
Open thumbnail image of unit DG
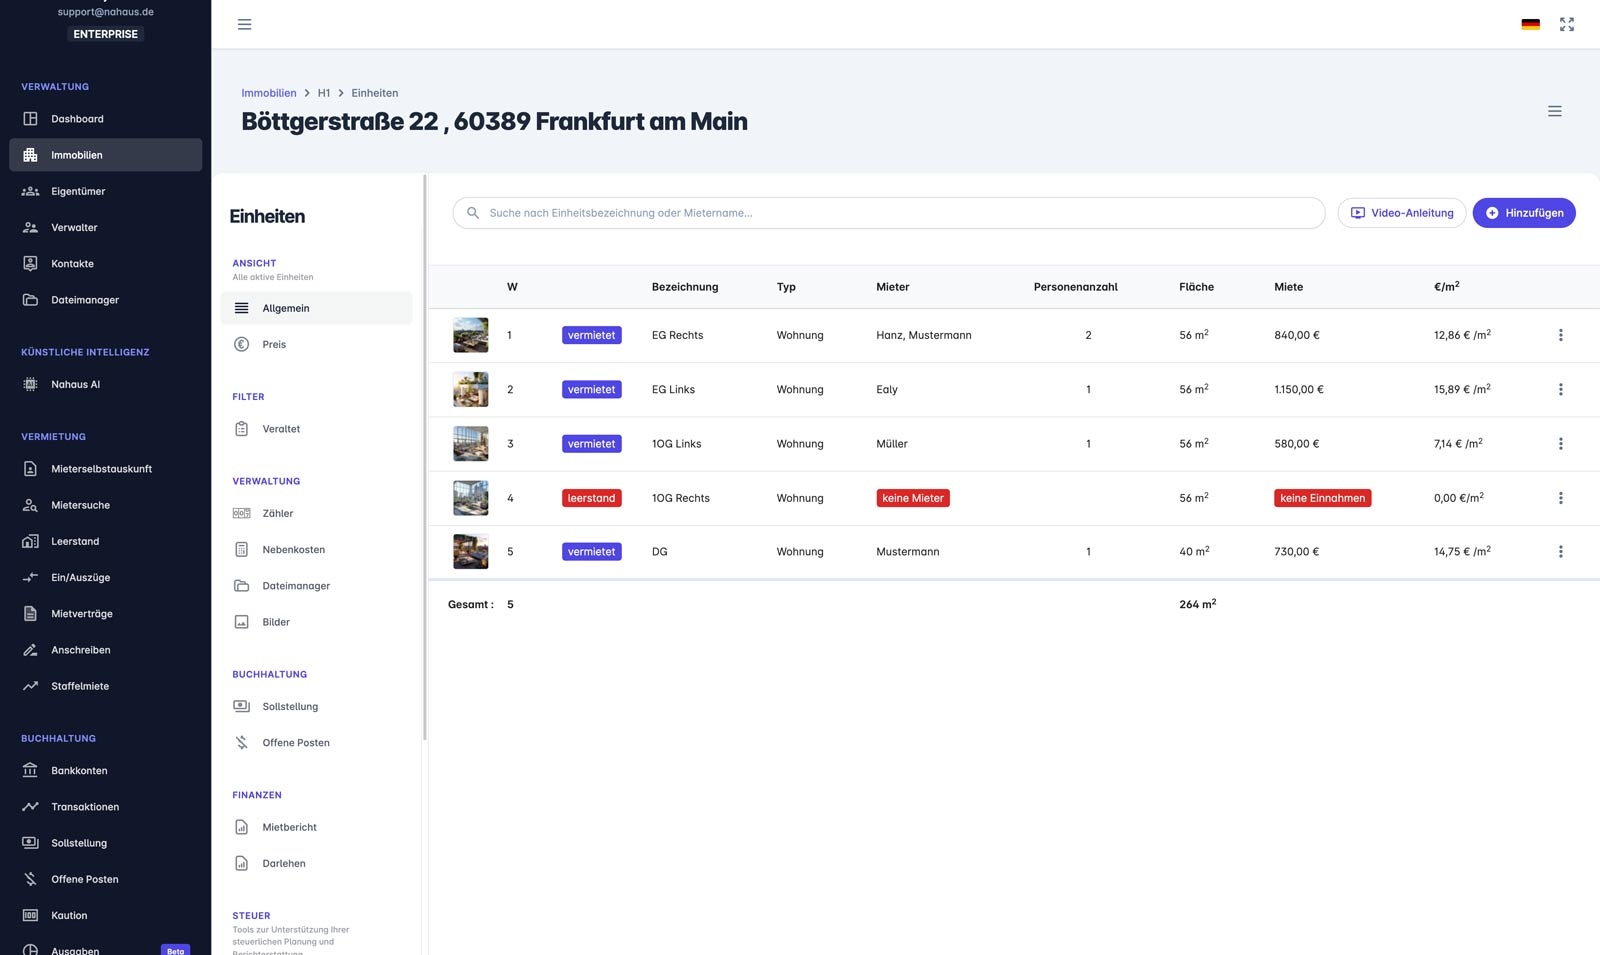(471, 552)
